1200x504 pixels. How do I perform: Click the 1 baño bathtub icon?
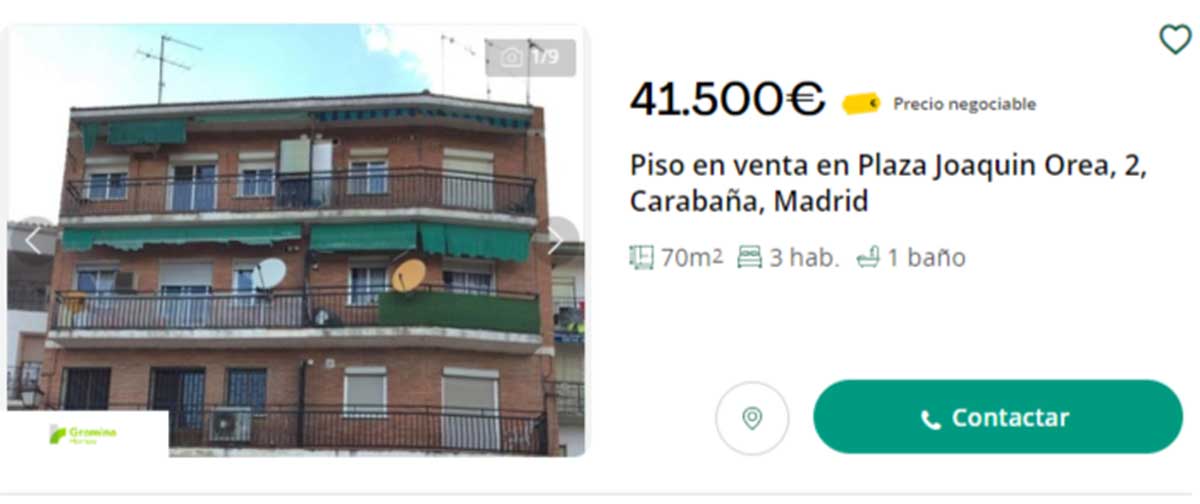tap(868, 258)
